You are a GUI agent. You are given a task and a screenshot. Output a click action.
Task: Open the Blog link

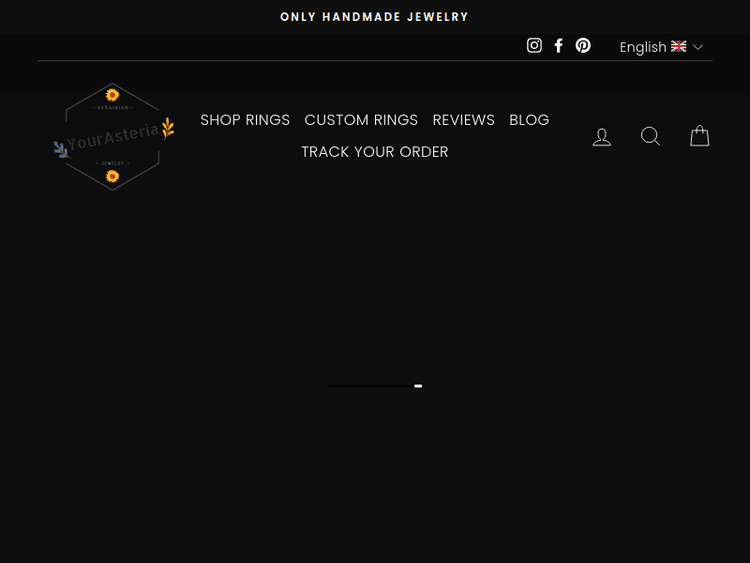[x=529, y=120]
